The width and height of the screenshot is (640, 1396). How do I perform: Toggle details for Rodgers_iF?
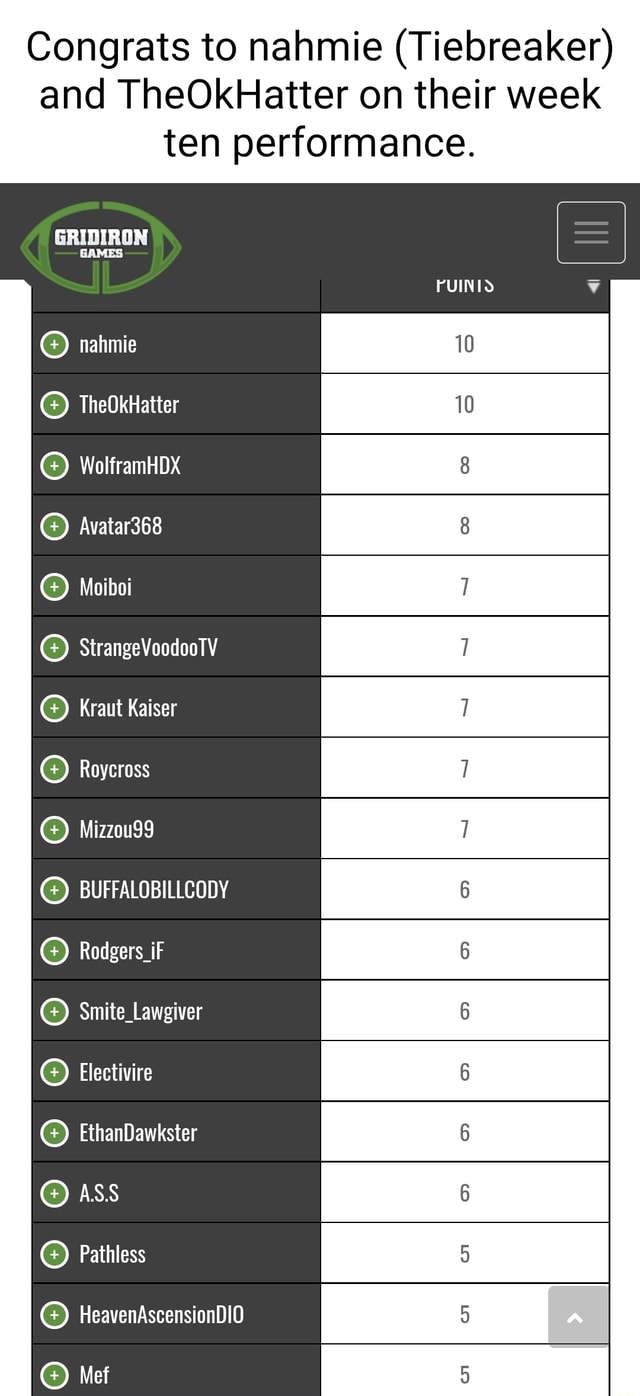click(54, 950)
